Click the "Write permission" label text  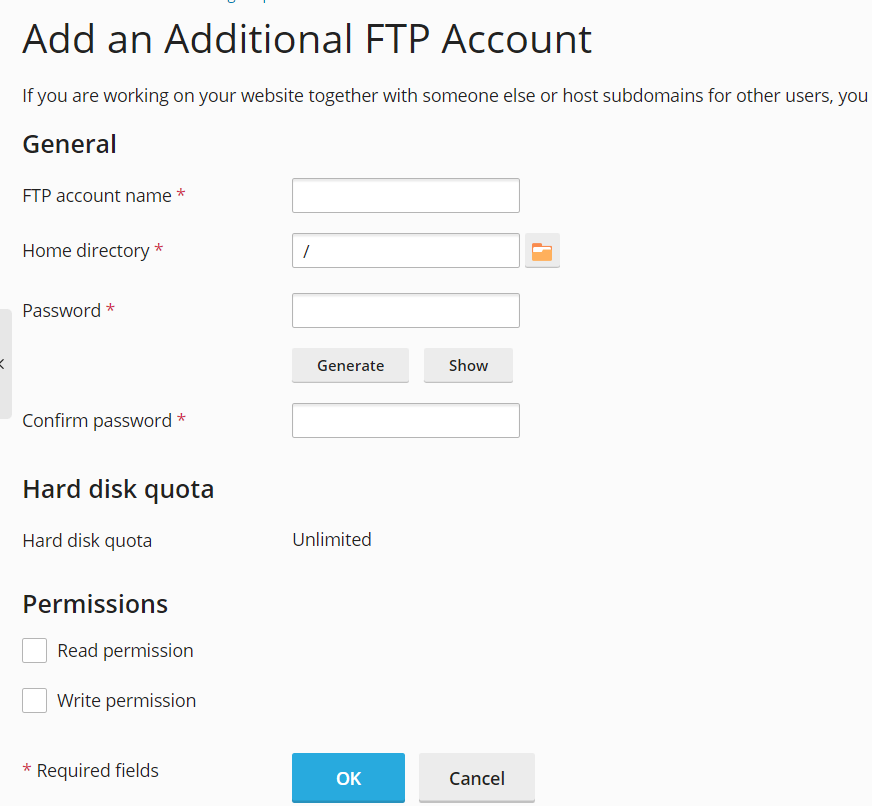coord(126,701)
